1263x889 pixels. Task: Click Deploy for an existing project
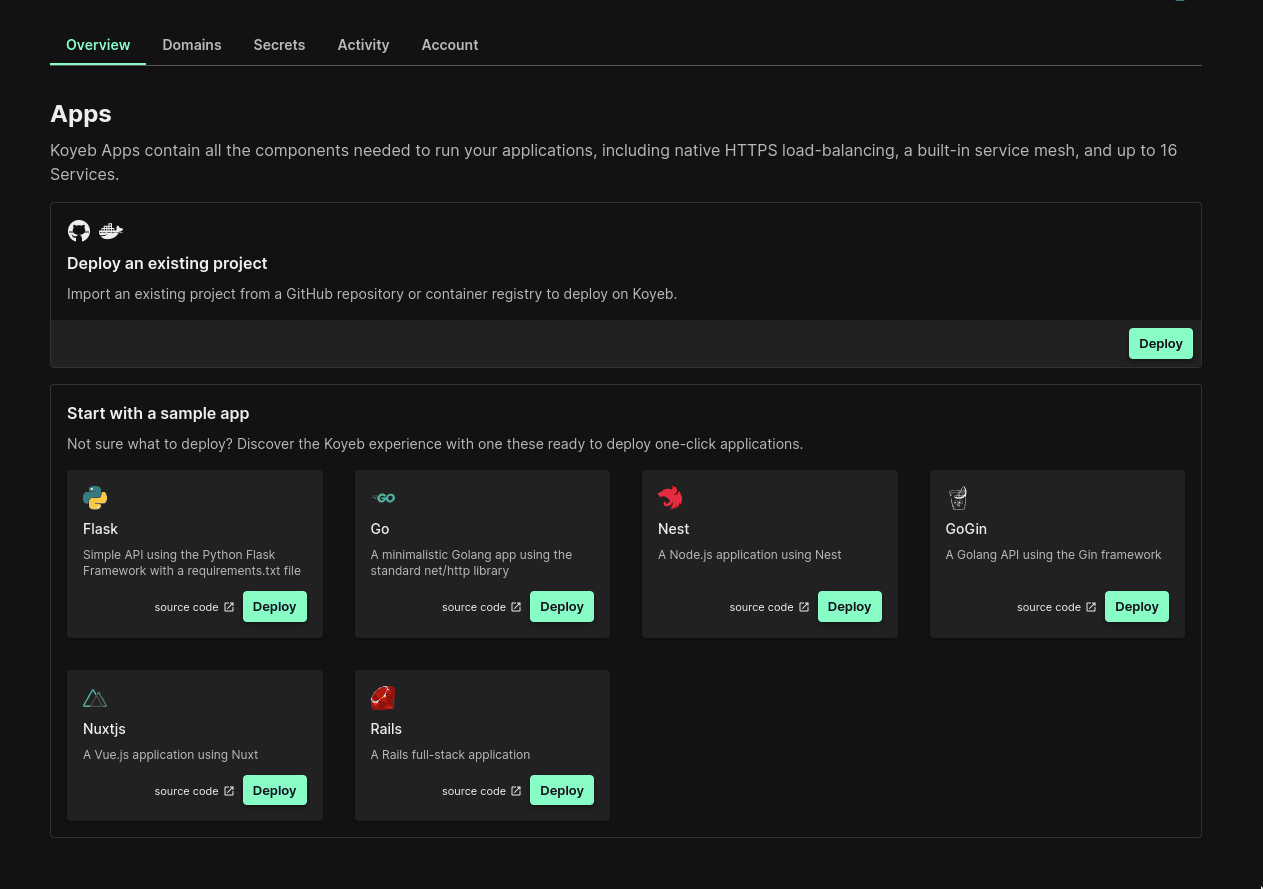point(1160,343)
